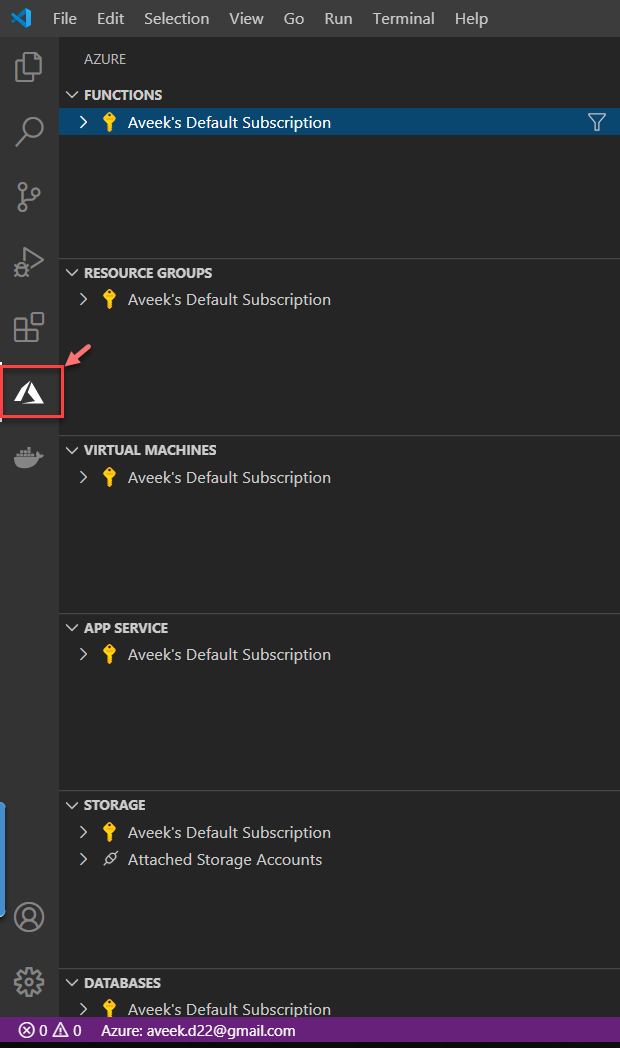
Task: Open the Source Control view
Action: 29,197
